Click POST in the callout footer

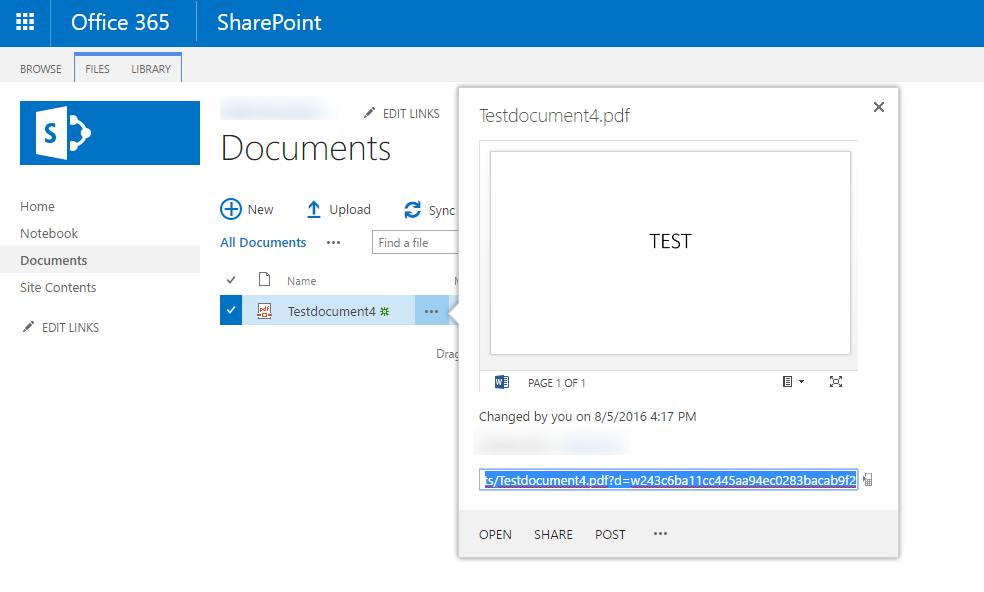610,534
